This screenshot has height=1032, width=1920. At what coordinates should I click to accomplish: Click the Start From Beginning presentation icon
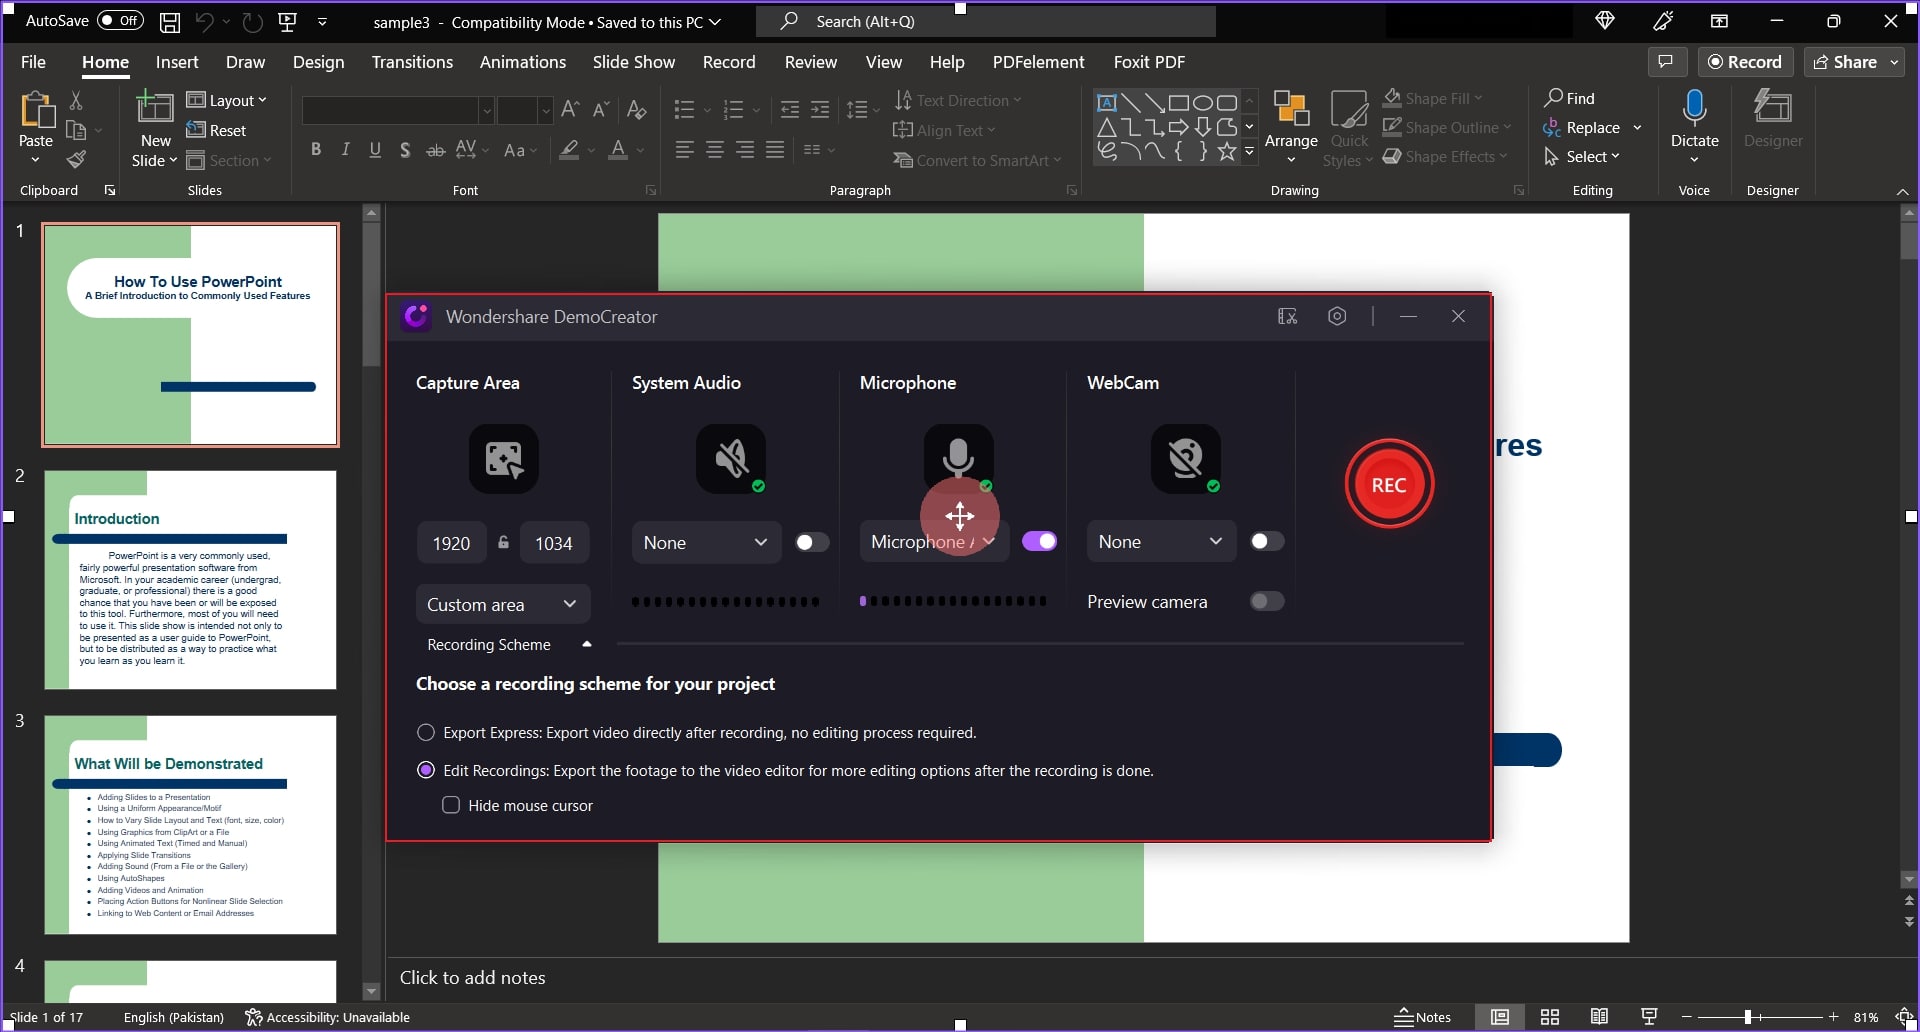[x=287, y=21]
